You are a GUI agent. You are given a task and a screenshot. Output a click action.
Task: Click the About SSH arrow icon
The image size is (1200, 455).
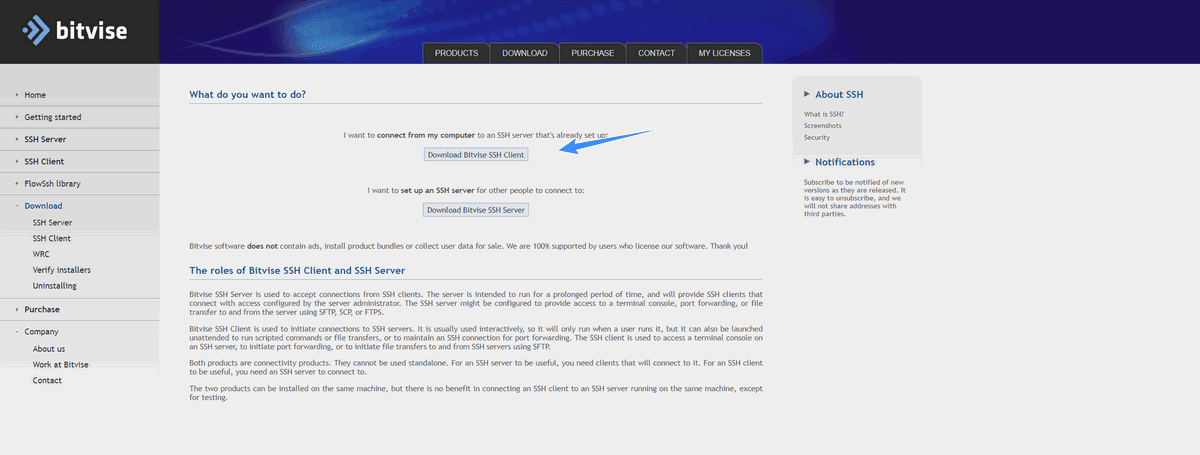807,94
